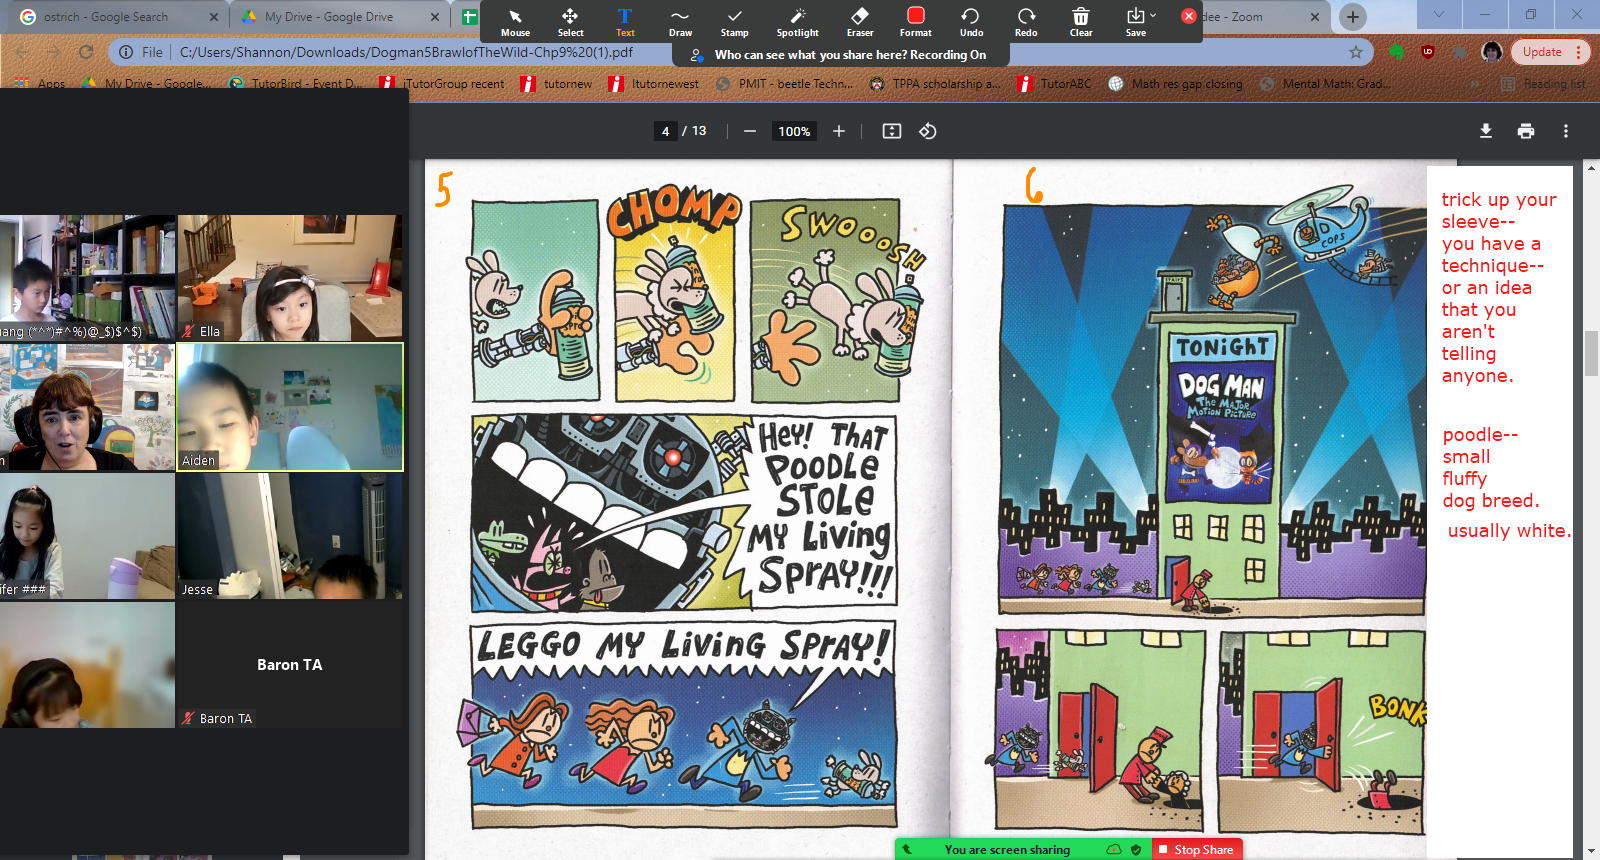Viewport: 1600px width, 860px height.
Task: Bookmark this page with star icon
Action: [1356, 52]
